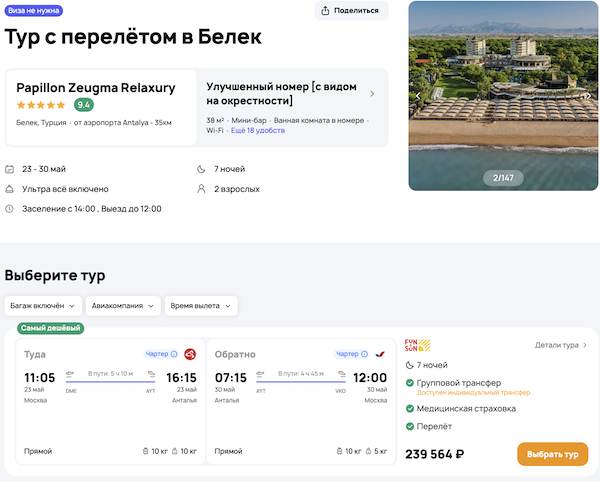Open the room details chevron arrow
Screen dimensions: 600x482
[x=372, y=94]
